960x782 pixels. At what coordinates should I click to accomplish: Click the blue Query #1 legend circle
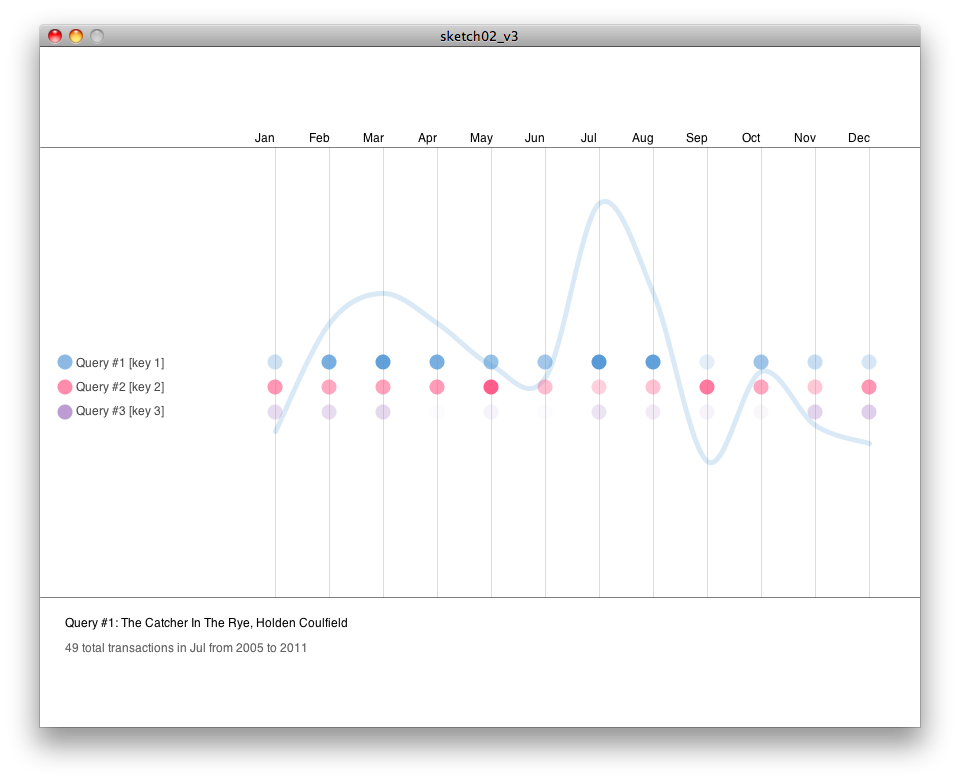coord(65,363)
